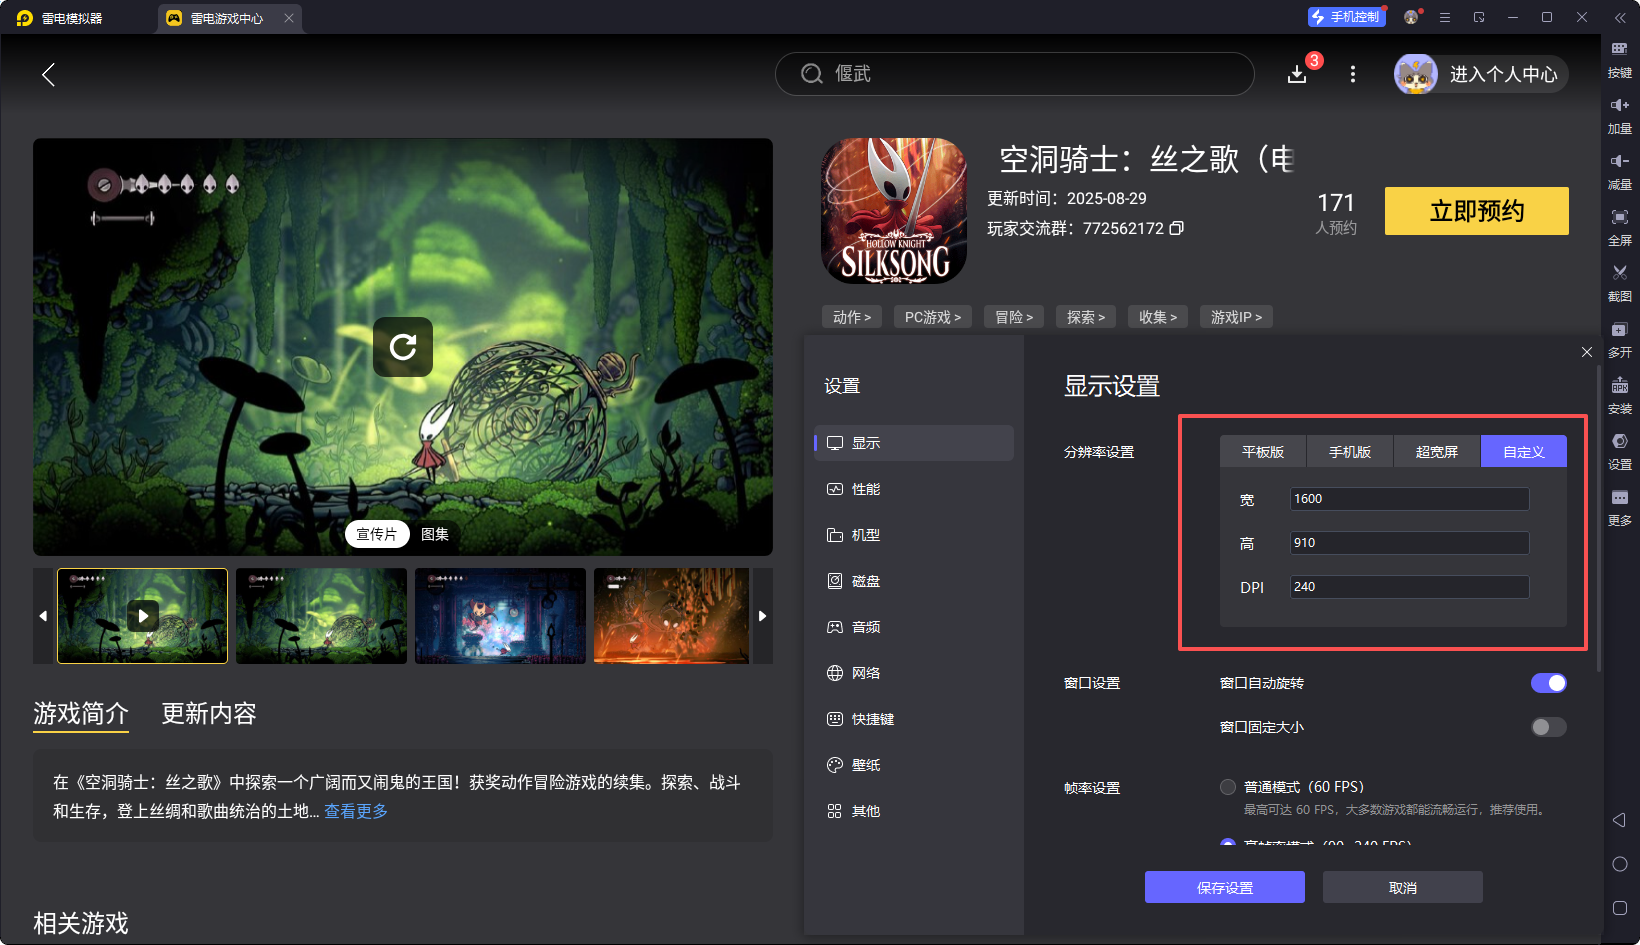Copy the player group number 772562172

[1177, 228]
